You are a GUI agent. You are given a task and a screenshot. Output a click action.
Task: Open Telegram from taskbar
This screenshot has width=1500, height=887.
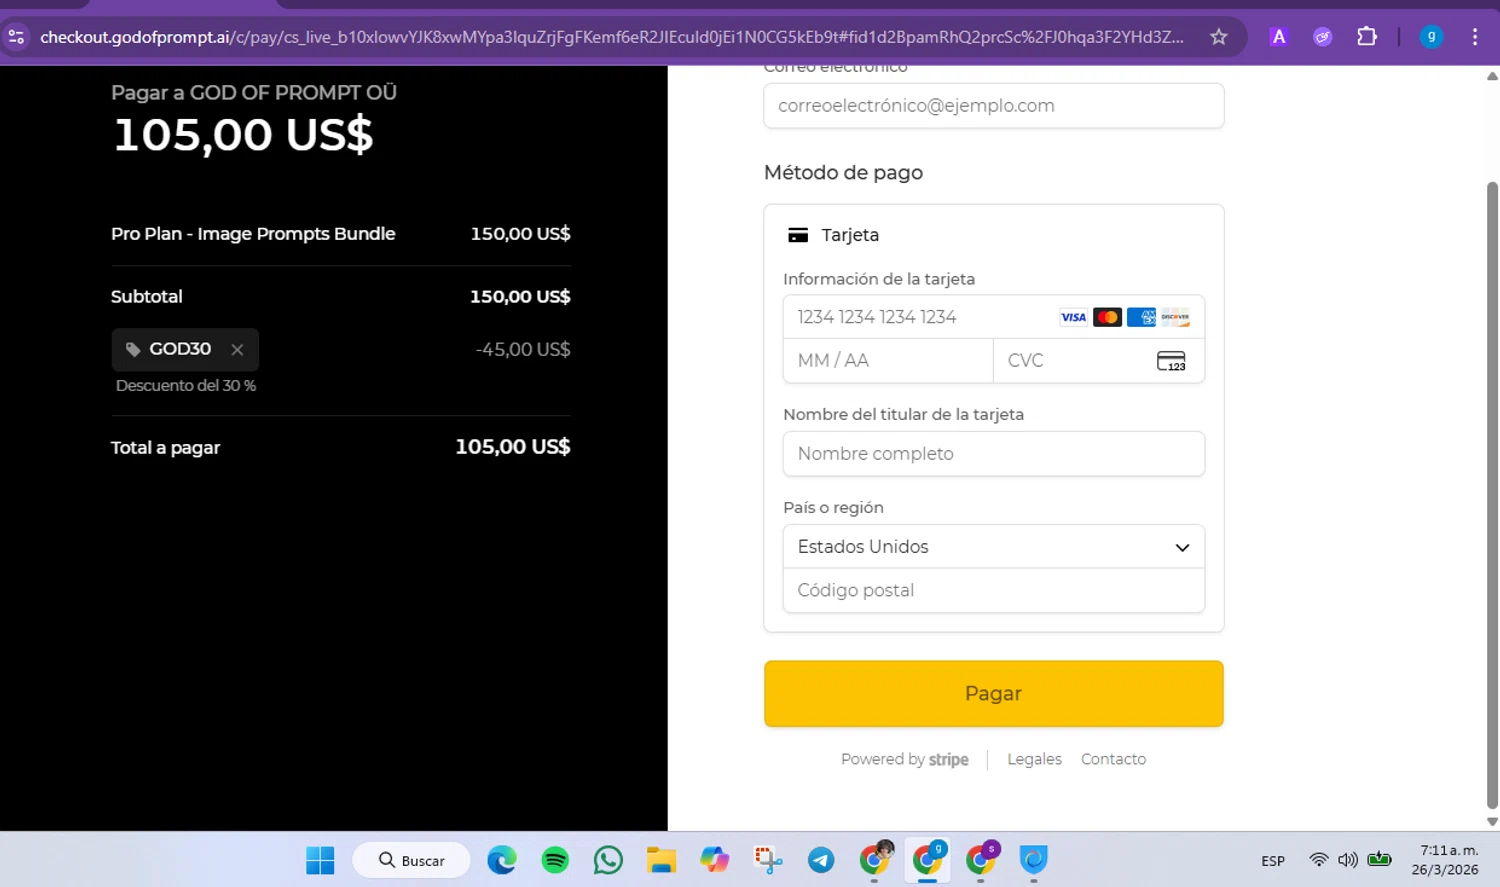pos(821,860)
